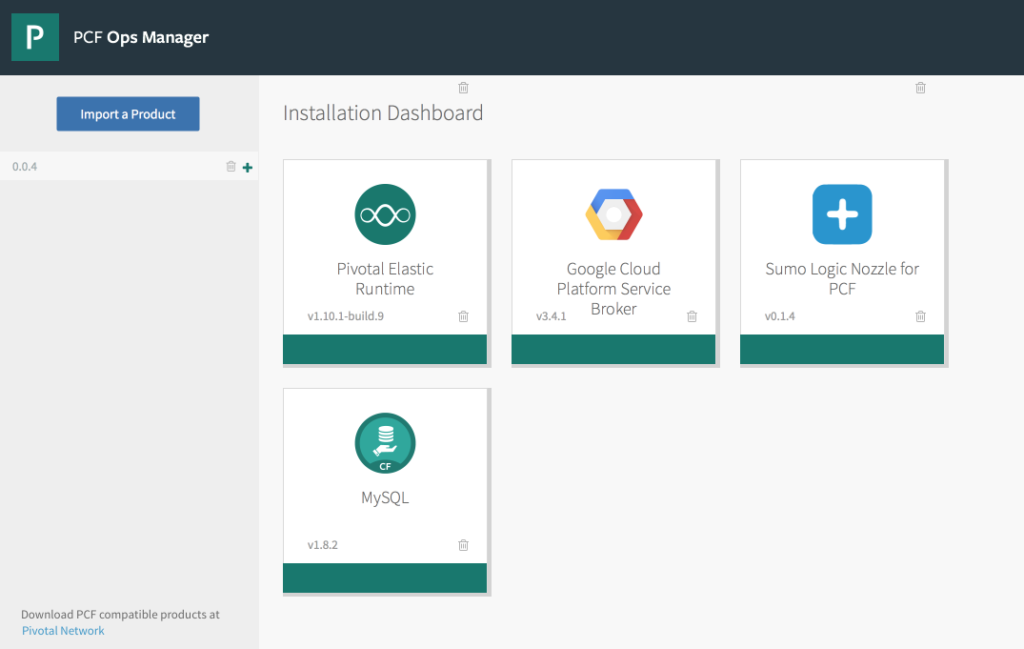Open the Pivotal Elastic Runtime tile name

coord(385,279)
